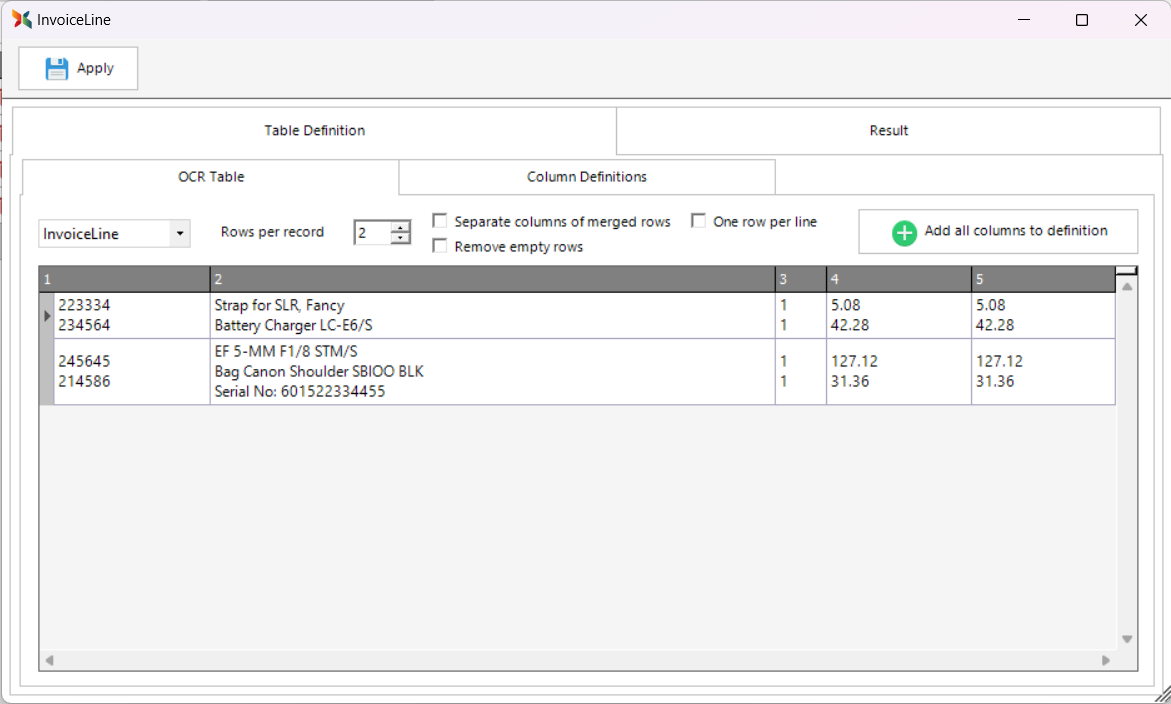This screenshot has width=1171, height=704.
Task: Decrease Rows per record value
Action: pos(401,239)
